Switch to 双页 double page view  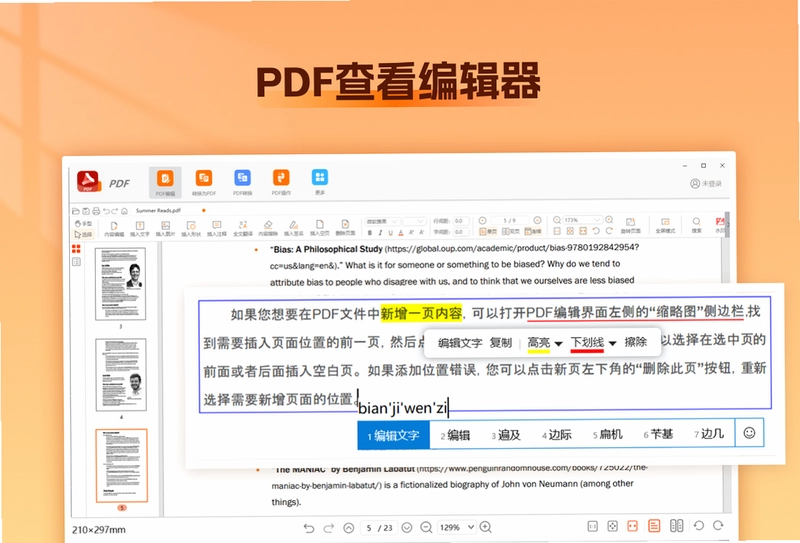tap(511, 232)
